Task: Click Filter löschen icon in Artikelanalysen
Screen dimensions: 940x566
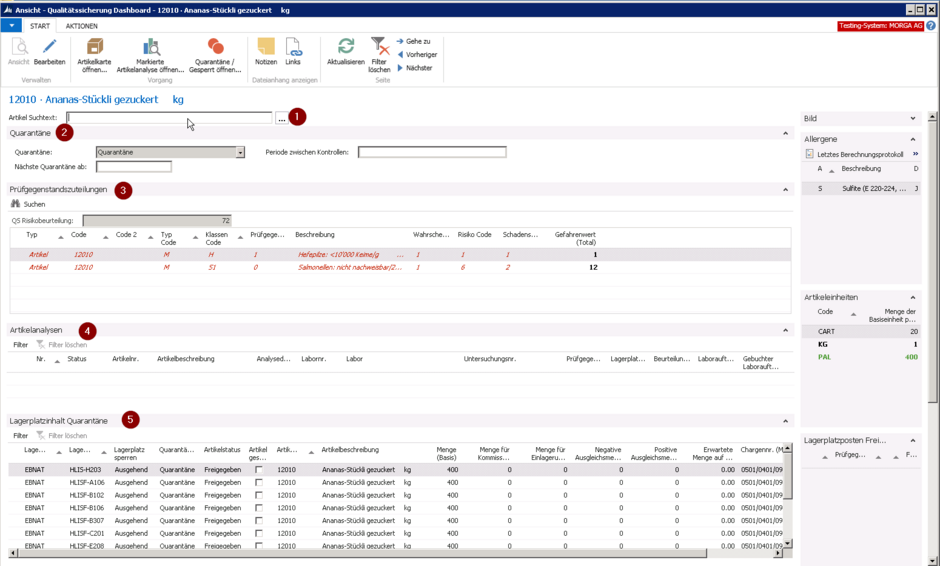Action: click(41, 345)
